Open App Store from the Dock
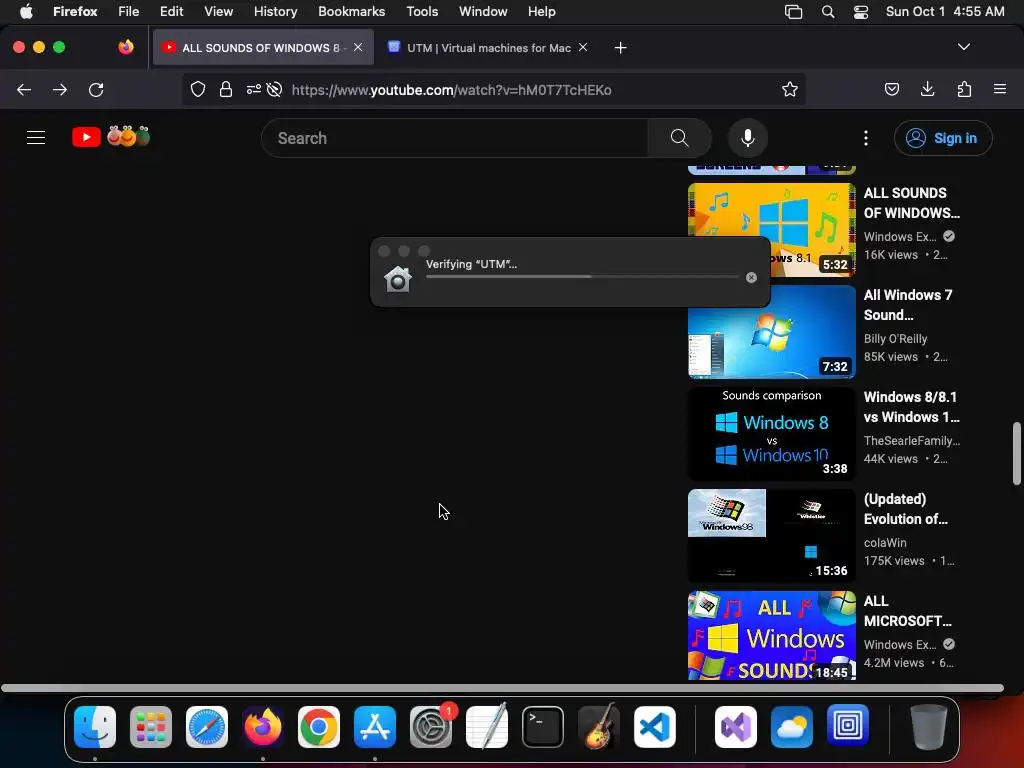This screenshot has width=1024, height=768. (x=375, y=727)
